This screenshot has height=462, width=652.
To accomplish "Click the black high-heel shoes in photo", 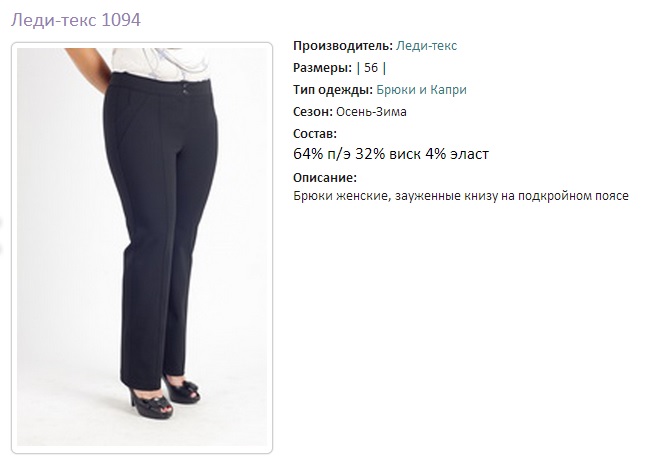I will [x=164, y=397].
